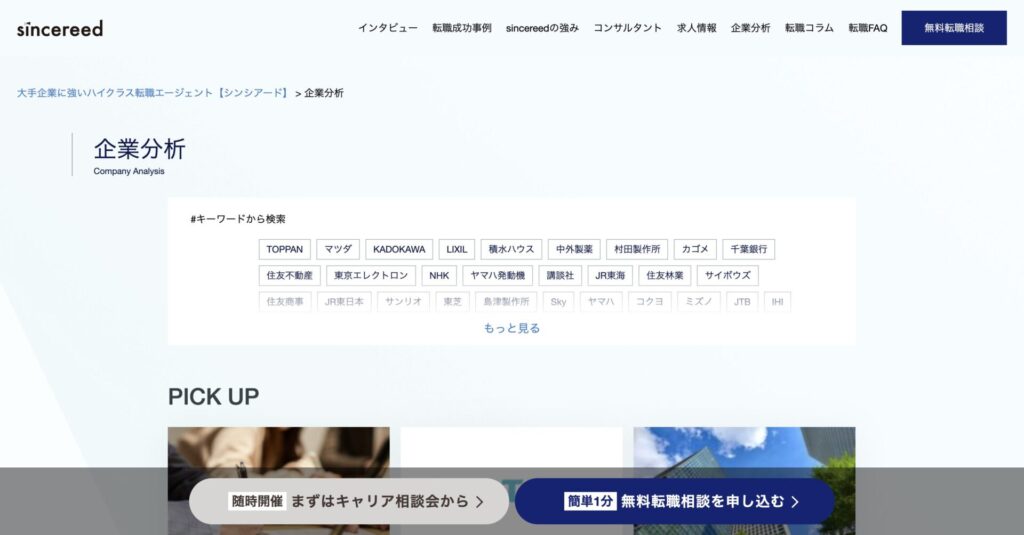Expand keywords with もっと見る
This screenshot has width=1024, height=535.
511,328
